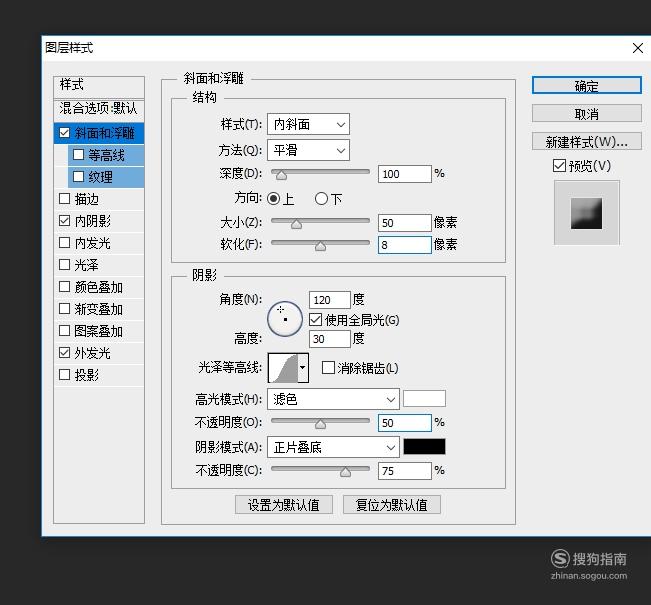Click the 深度 slider handle
651x605 pixels.
pyautogui.click(x=281, y=175)
